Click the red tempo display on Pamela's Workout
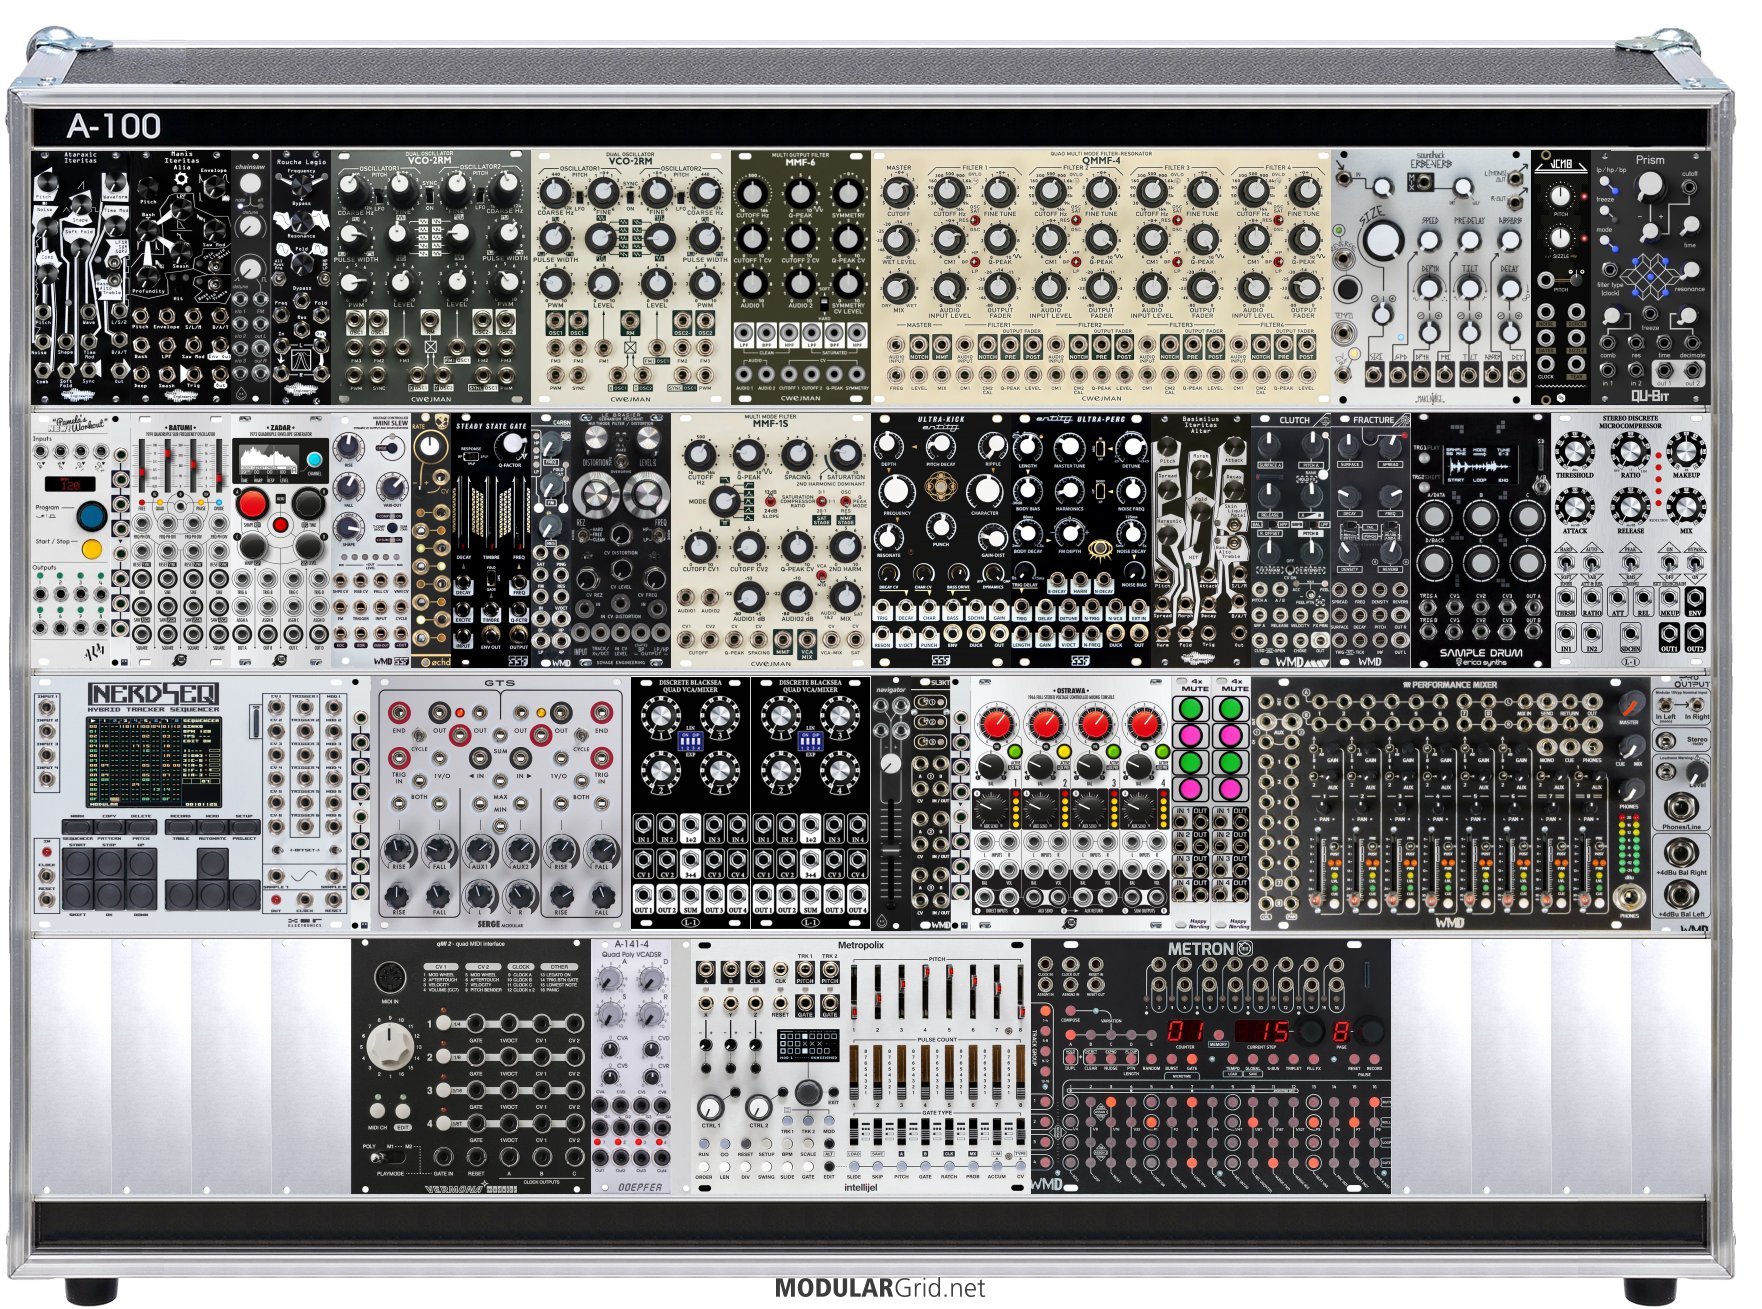The width and height of the screenshot is (1762, 1309). pyautogui.click(x=70, y=485)
